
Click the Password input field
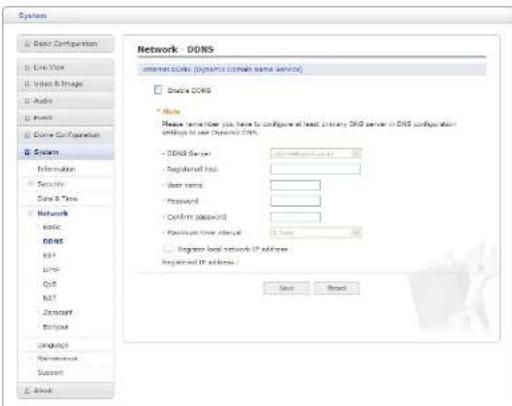pyautogui.click(x=295, y=201)
